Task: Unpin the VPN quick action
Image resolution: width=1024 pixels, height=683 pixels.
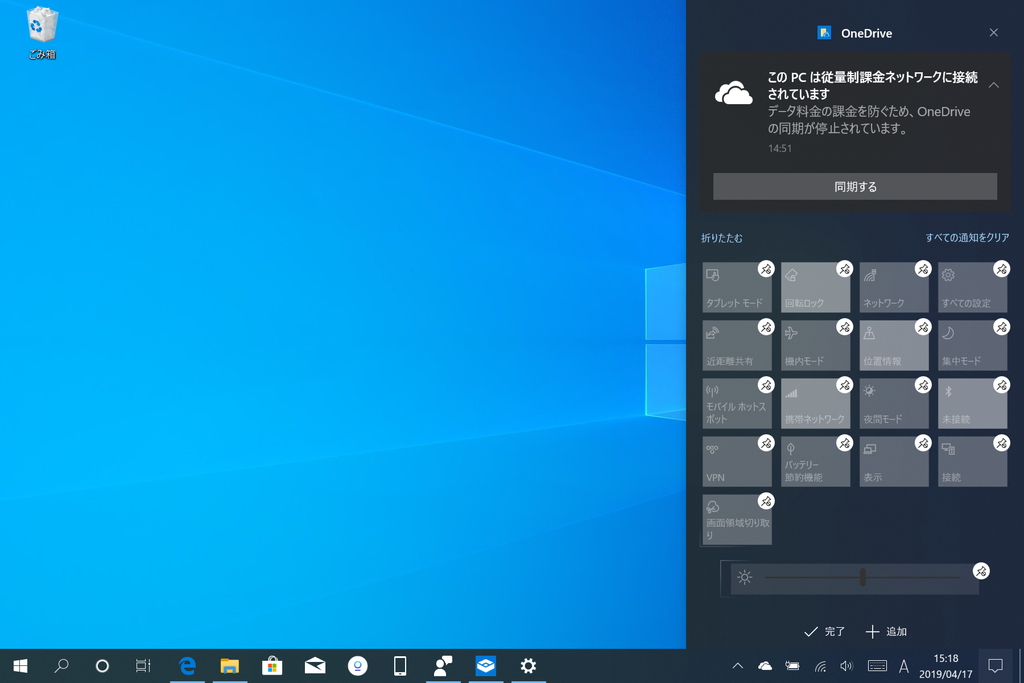Action: click(x=766, y=443)
